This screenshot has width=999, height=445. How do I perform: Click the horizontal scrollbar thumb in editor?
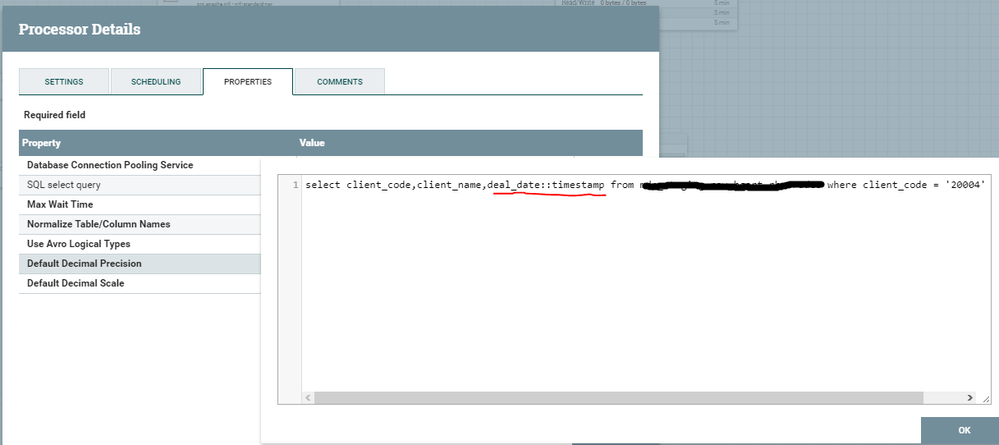click(619, 398)
